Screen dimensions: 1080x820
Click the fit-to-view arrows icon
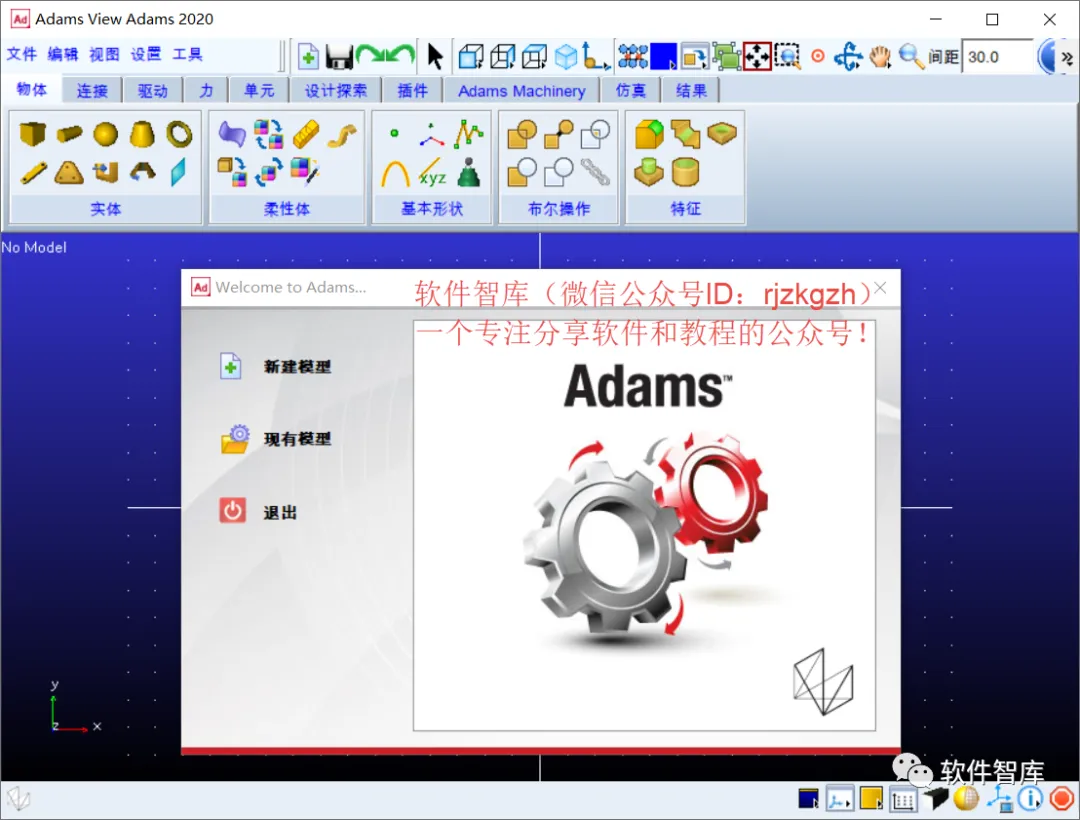coord(756,56)
